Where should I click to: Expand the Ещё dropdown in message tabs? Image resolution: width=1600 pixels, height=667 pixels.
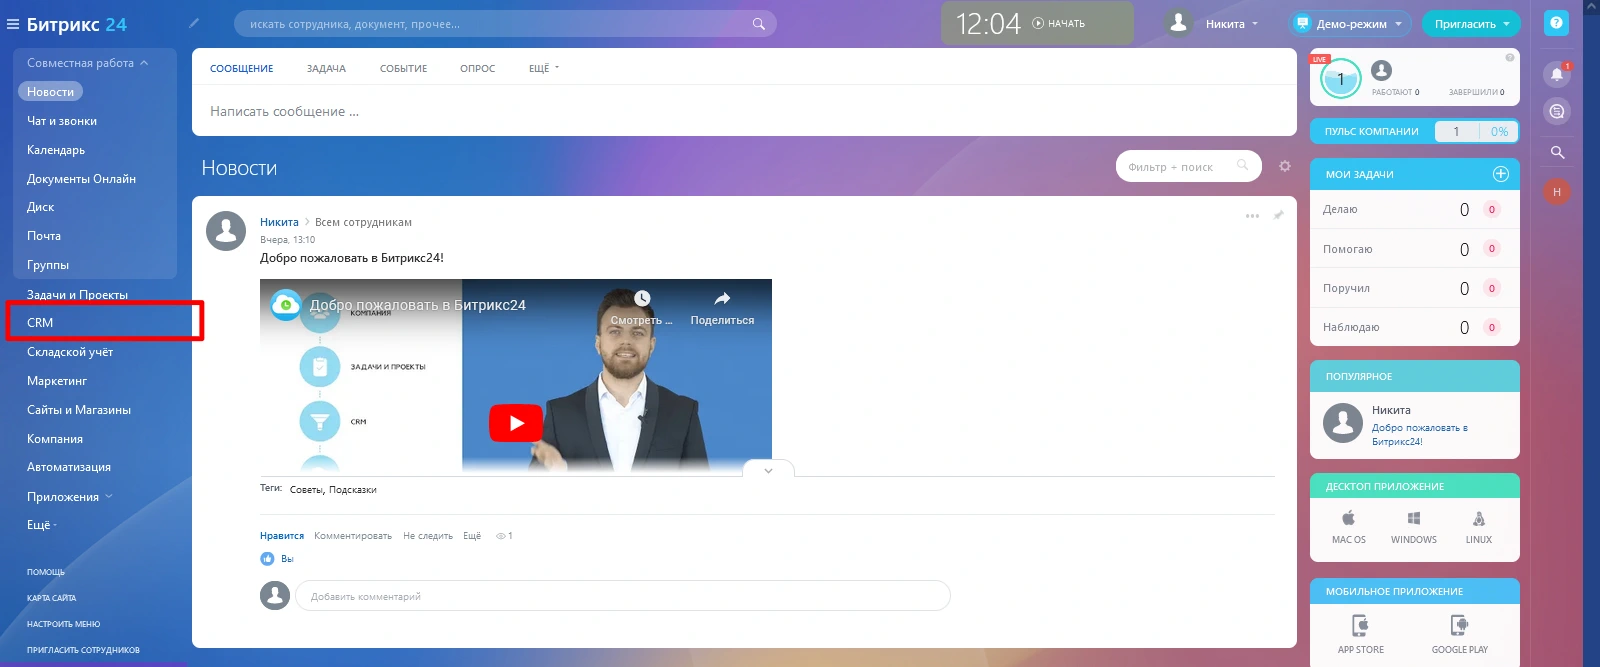coord(543,68)
